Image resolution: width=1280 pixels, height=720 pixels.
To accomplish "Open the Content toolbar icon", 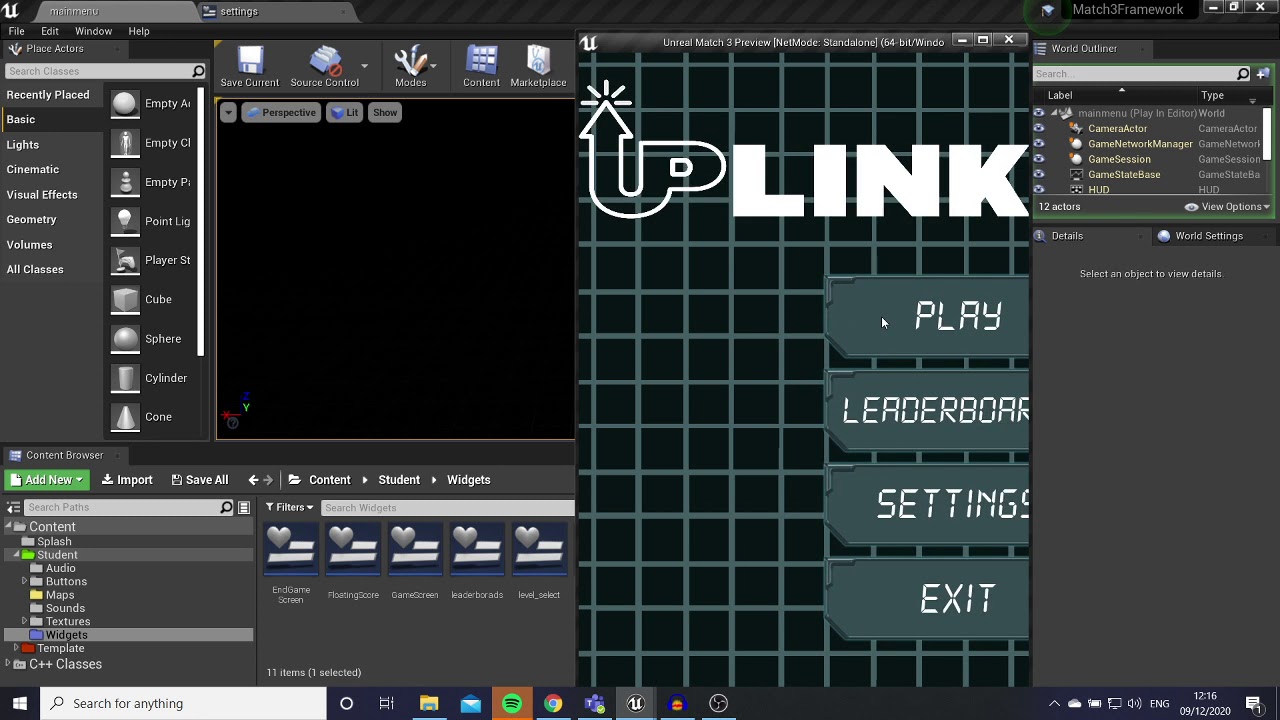I will (481, 67).
